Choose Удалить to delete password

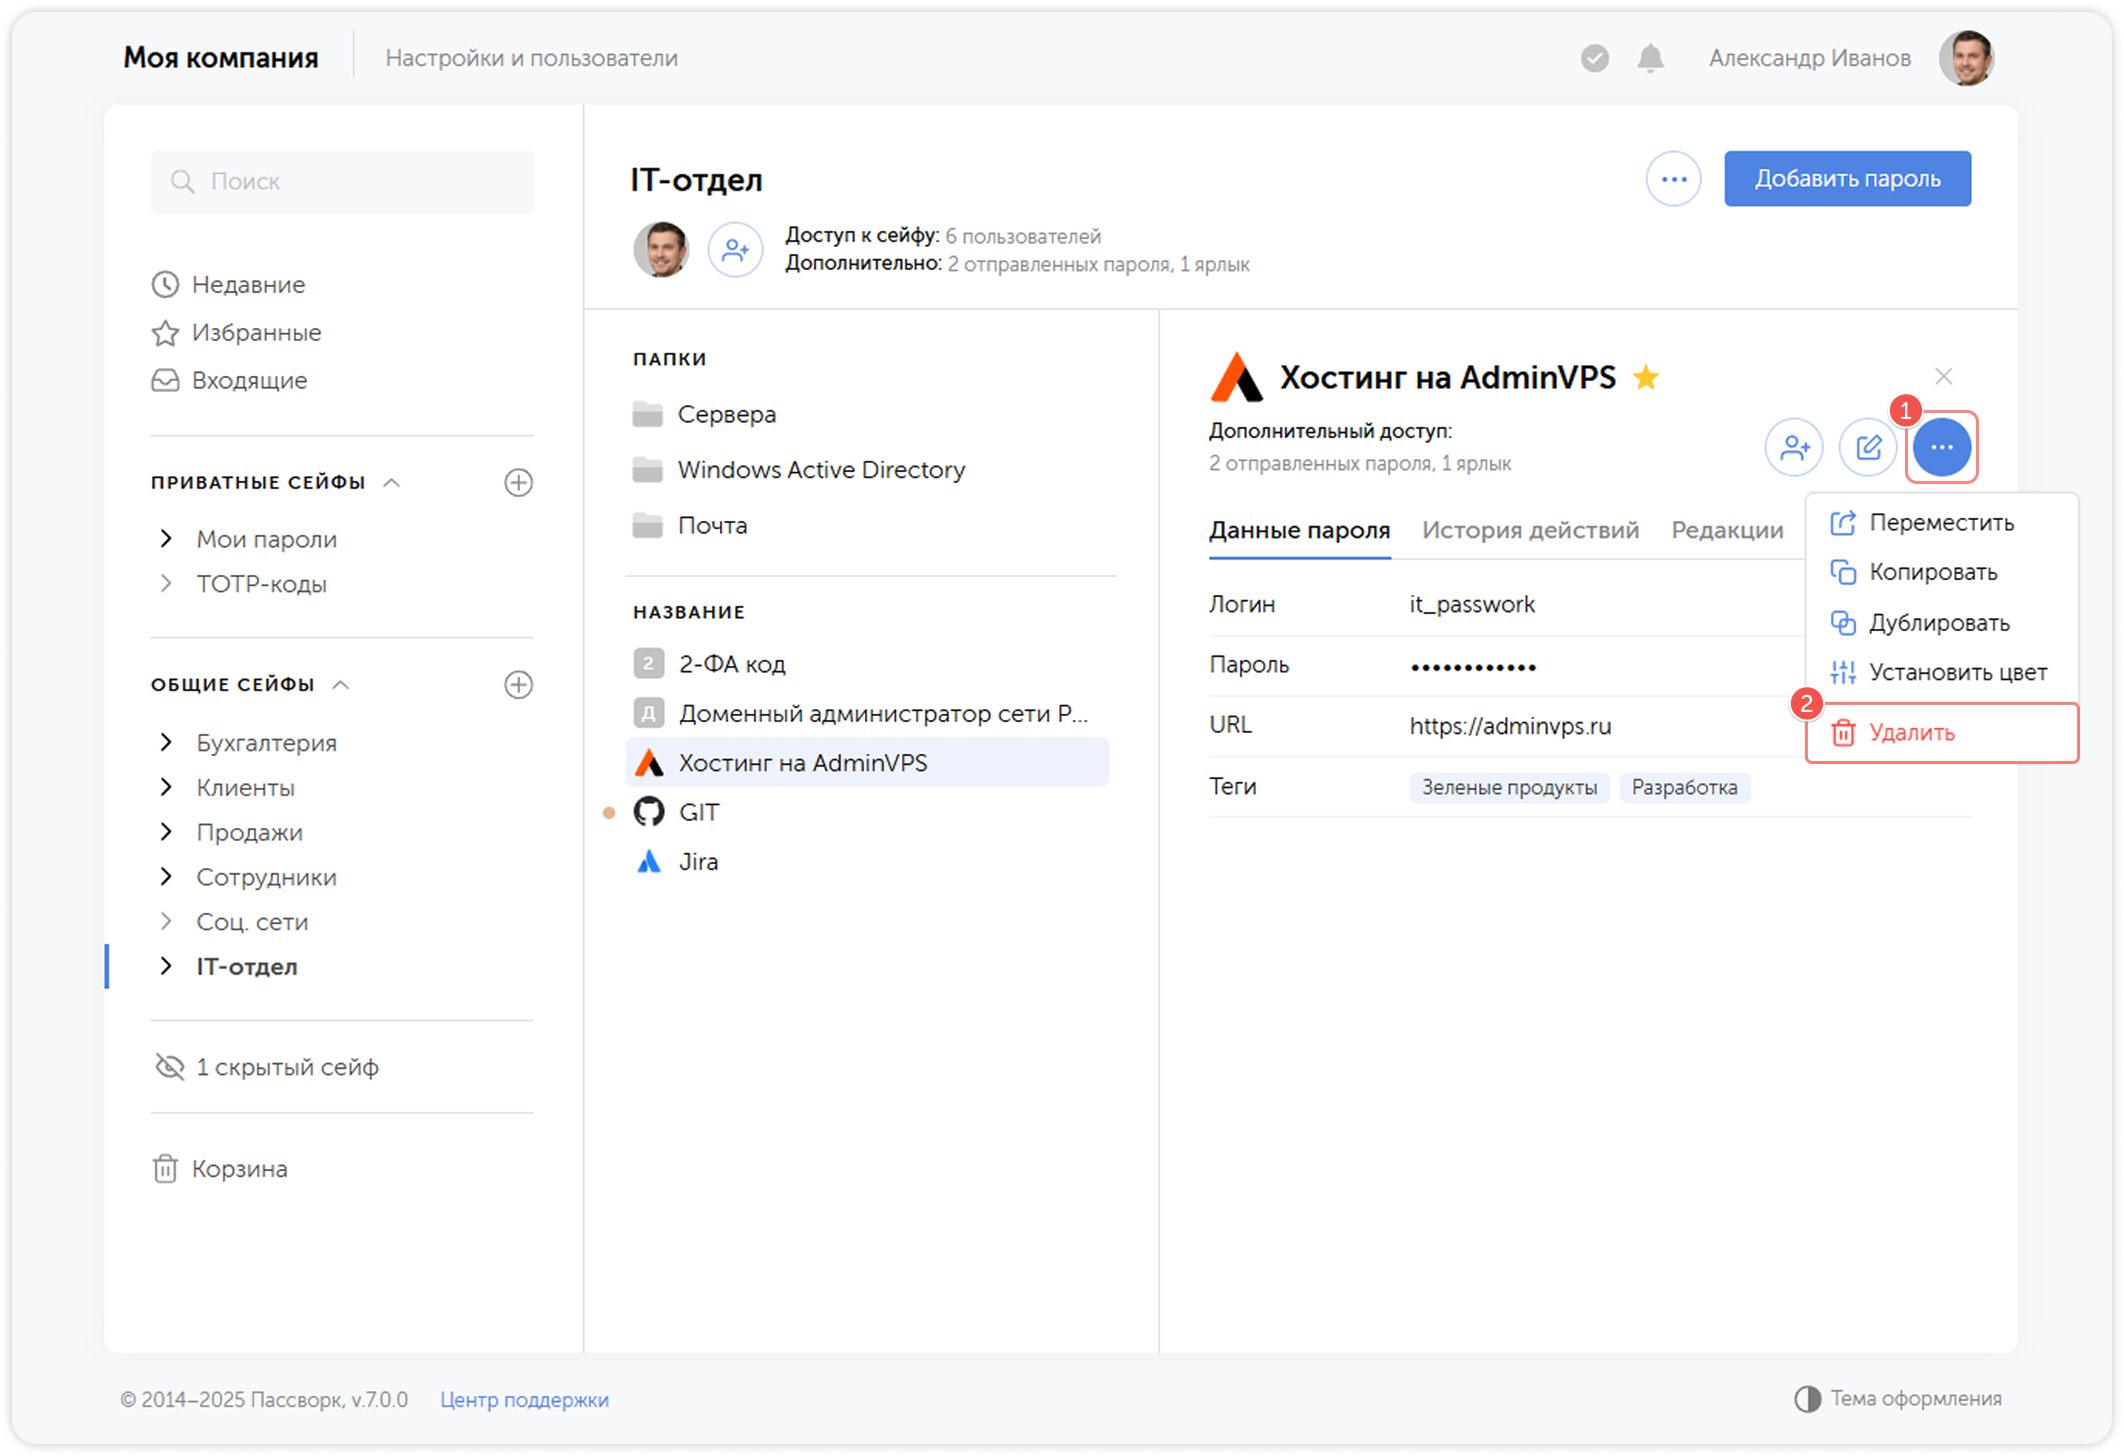[x=1941, y=733]
